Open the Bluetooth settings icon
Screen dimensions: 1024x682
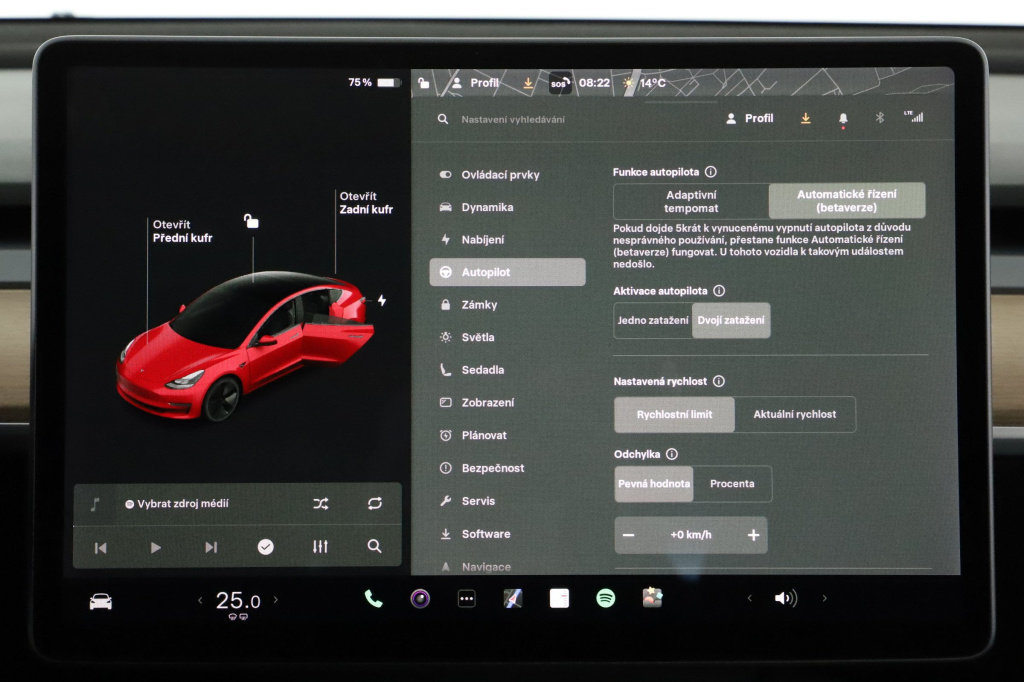[879, 118]
